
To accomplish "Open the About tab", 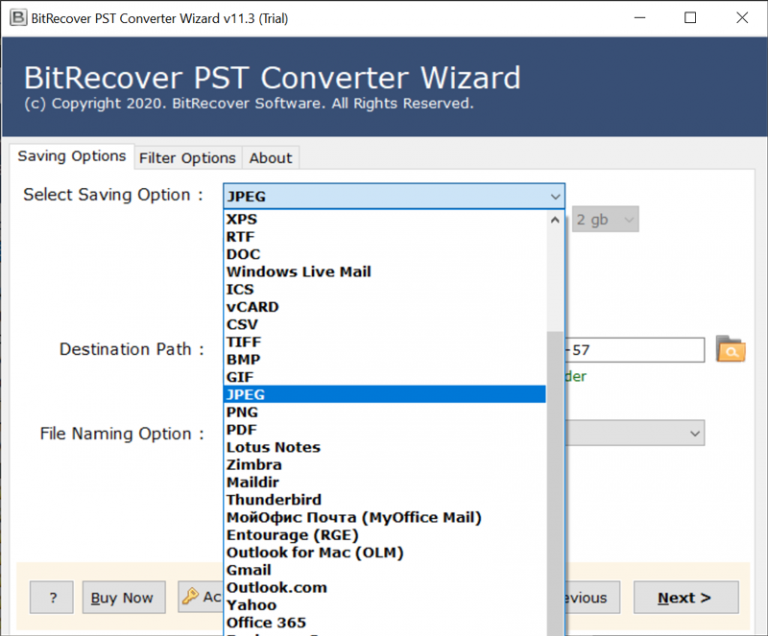I will [x=270, y=158].
